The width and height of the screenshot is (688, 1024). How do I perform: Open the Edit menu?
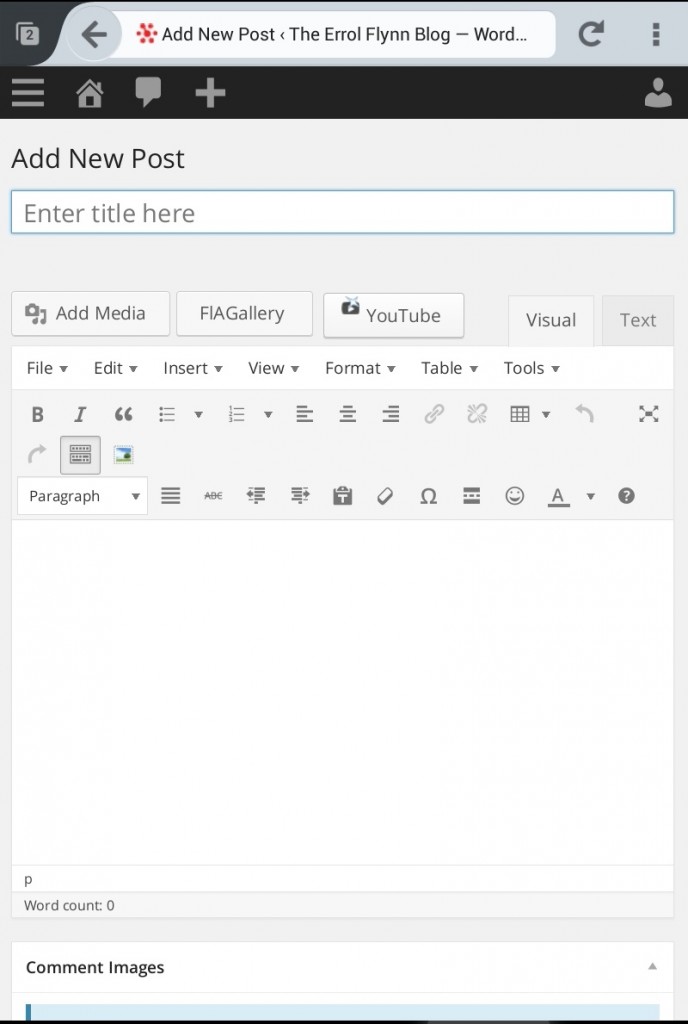pos(116,368)
